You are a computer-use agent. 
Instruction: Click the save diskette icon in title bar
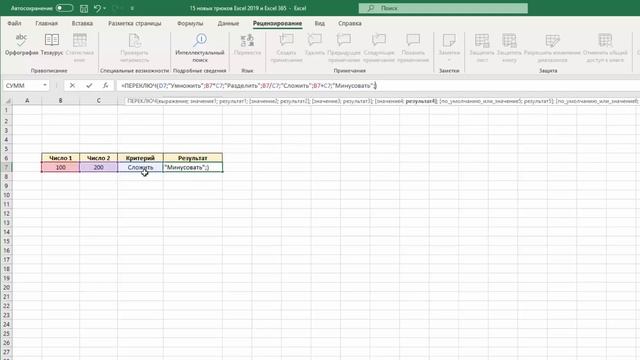(x=84, y=8)
